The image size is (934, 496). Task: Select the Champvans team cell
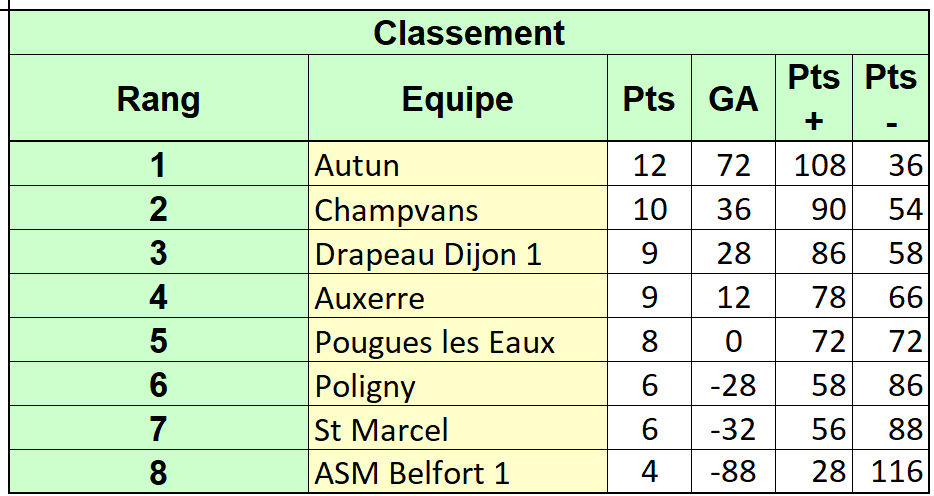pos(457,208)
